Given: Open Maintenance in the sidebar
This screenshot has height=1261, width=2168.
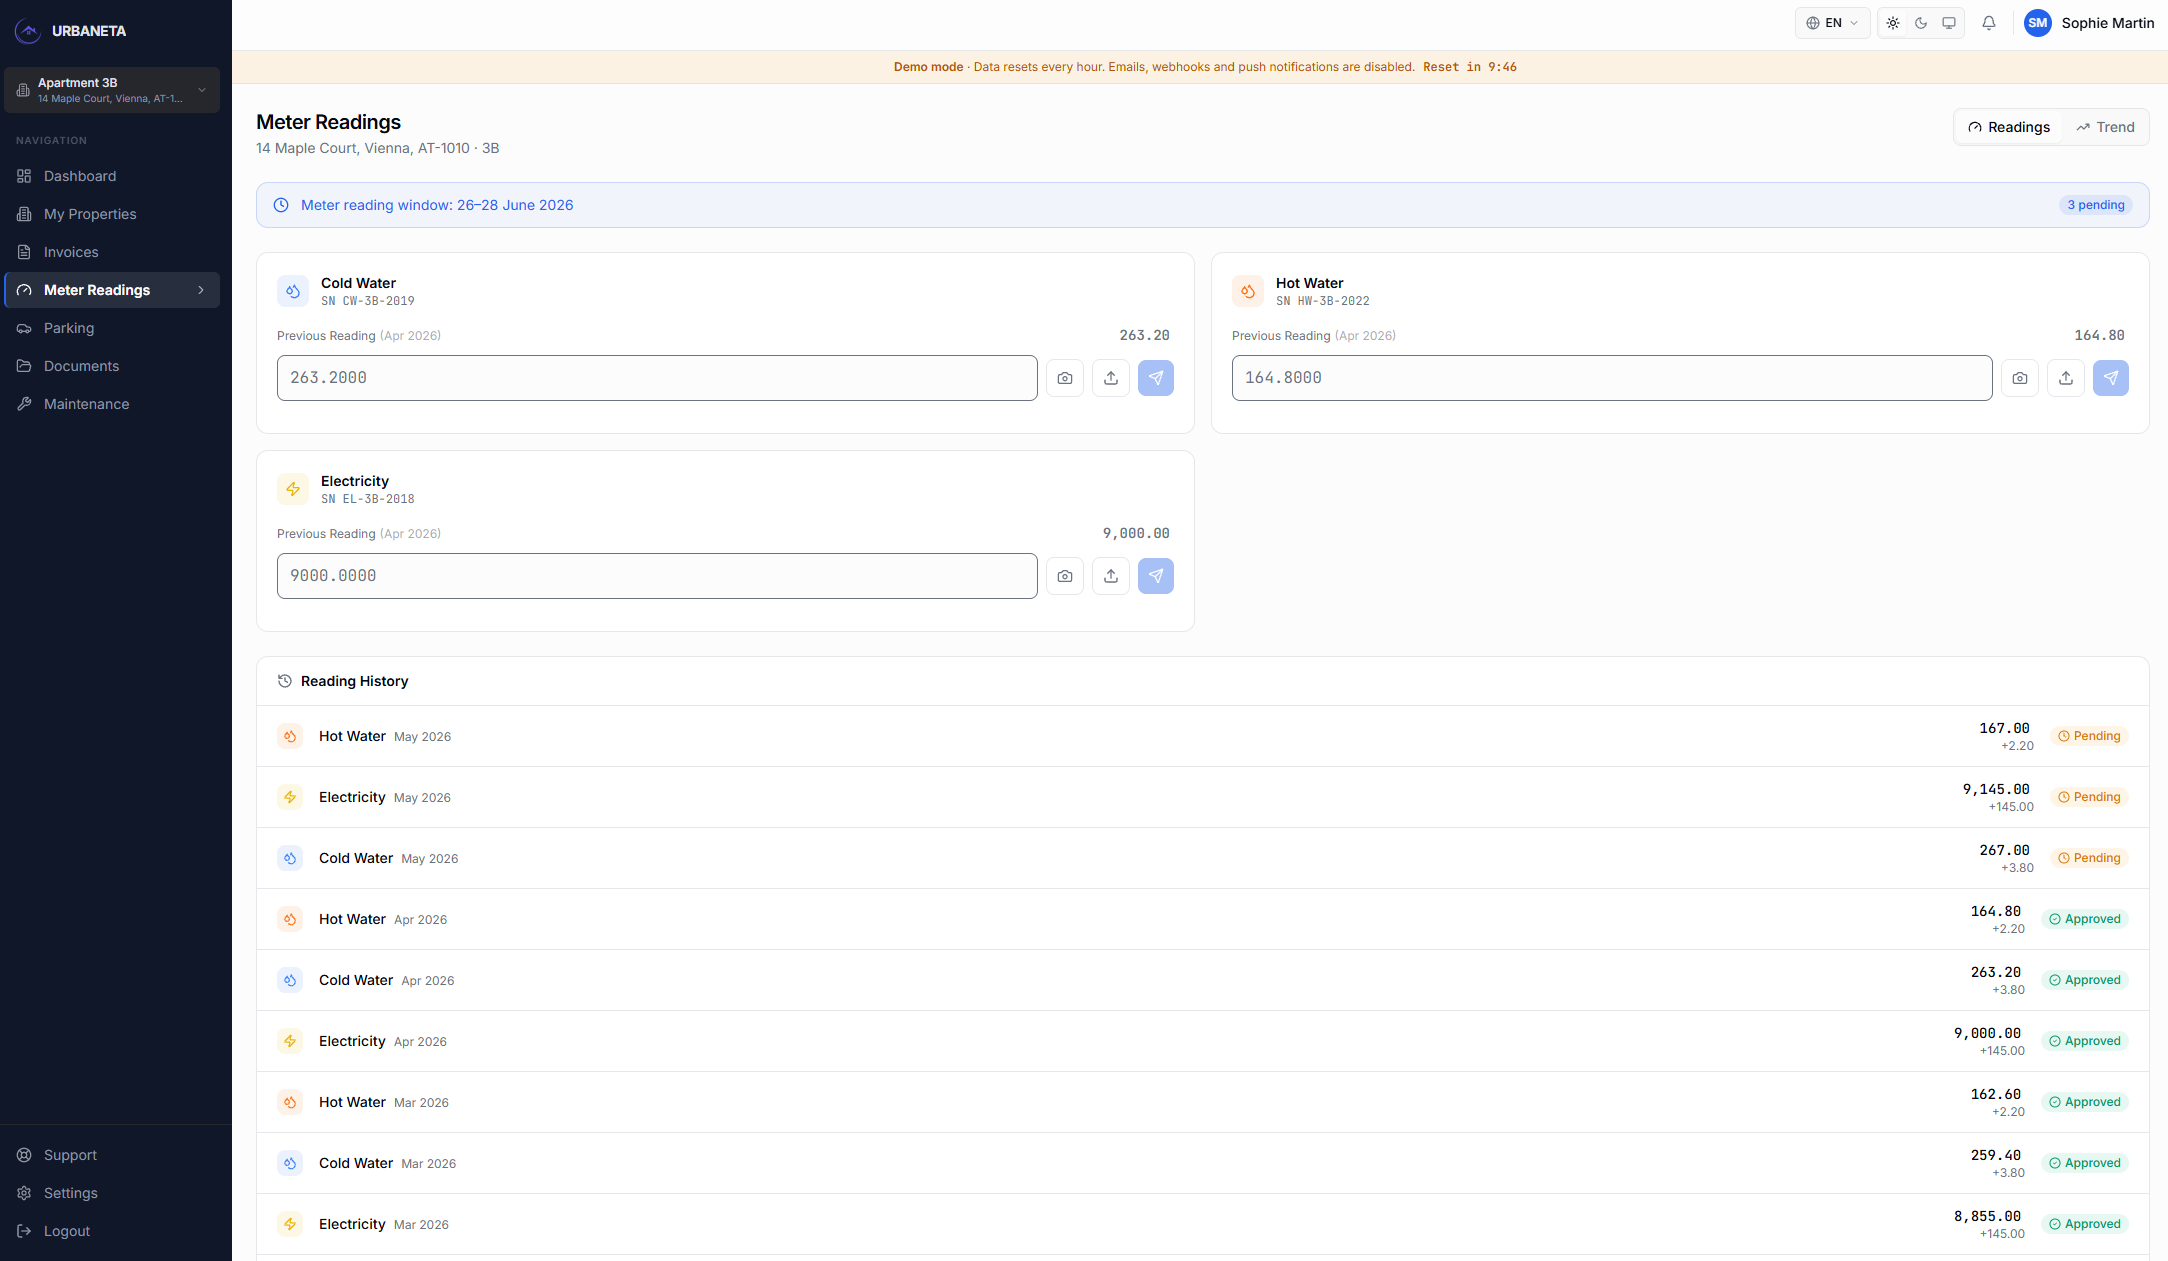Looking at the screenshot, I should (x=112, y=404).
